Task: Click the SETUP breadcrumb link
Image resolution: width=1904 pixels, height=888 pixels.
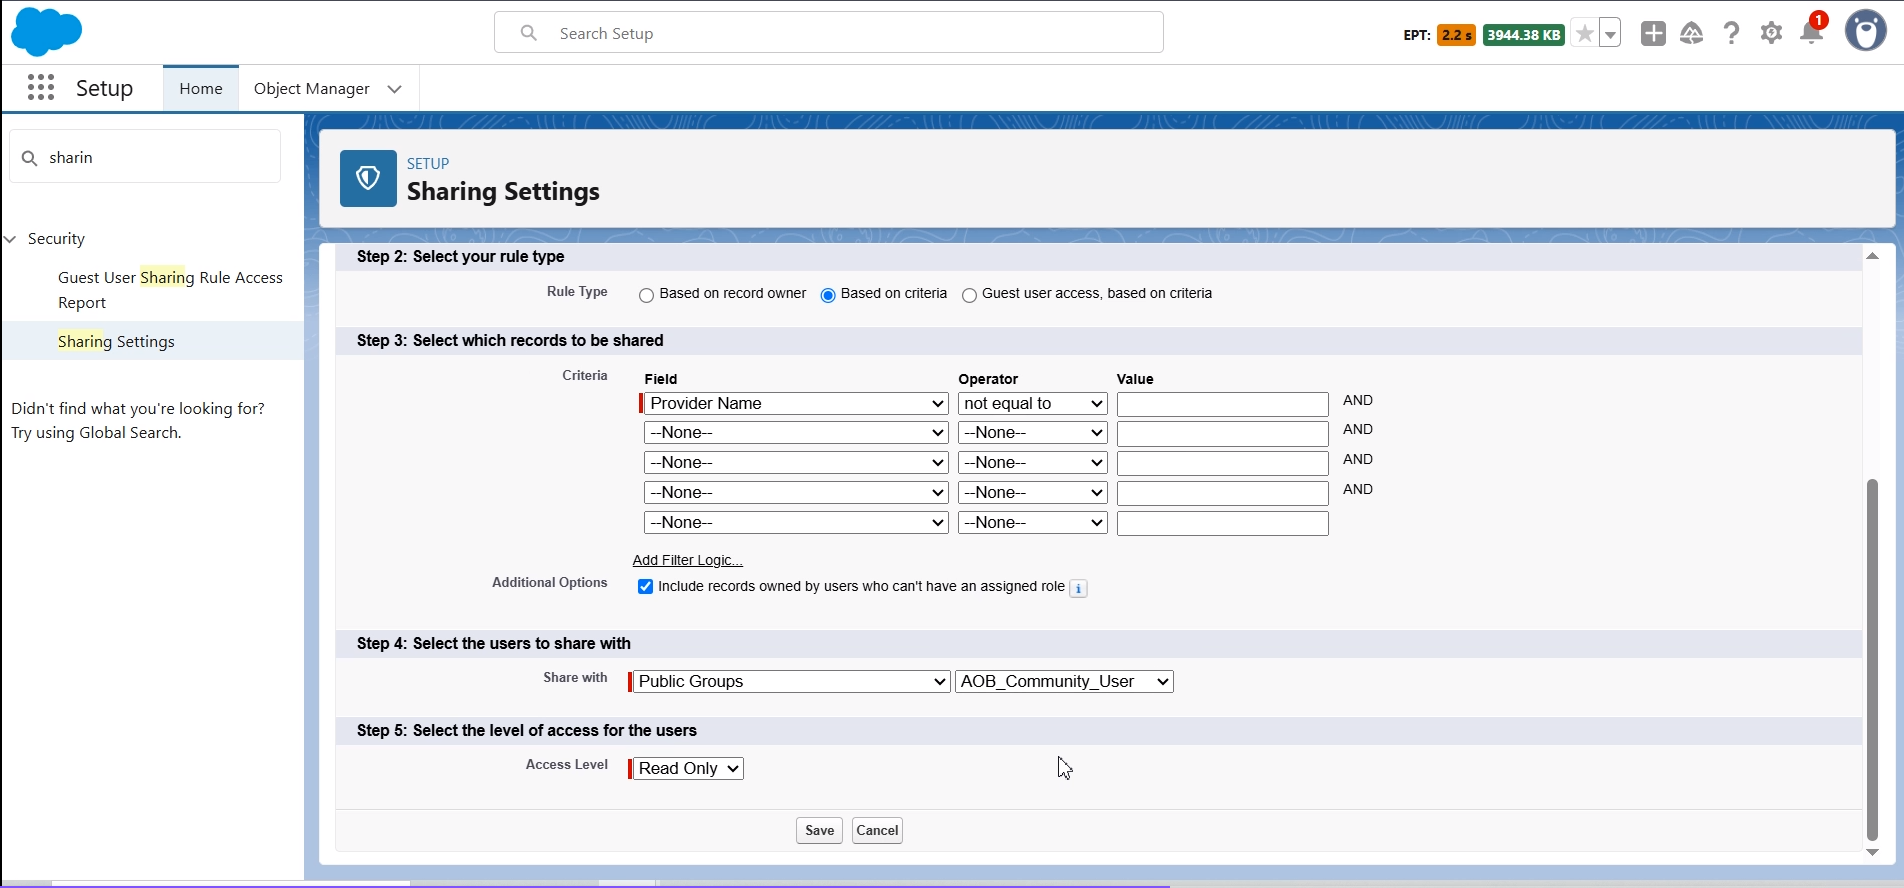Action: 428,163
